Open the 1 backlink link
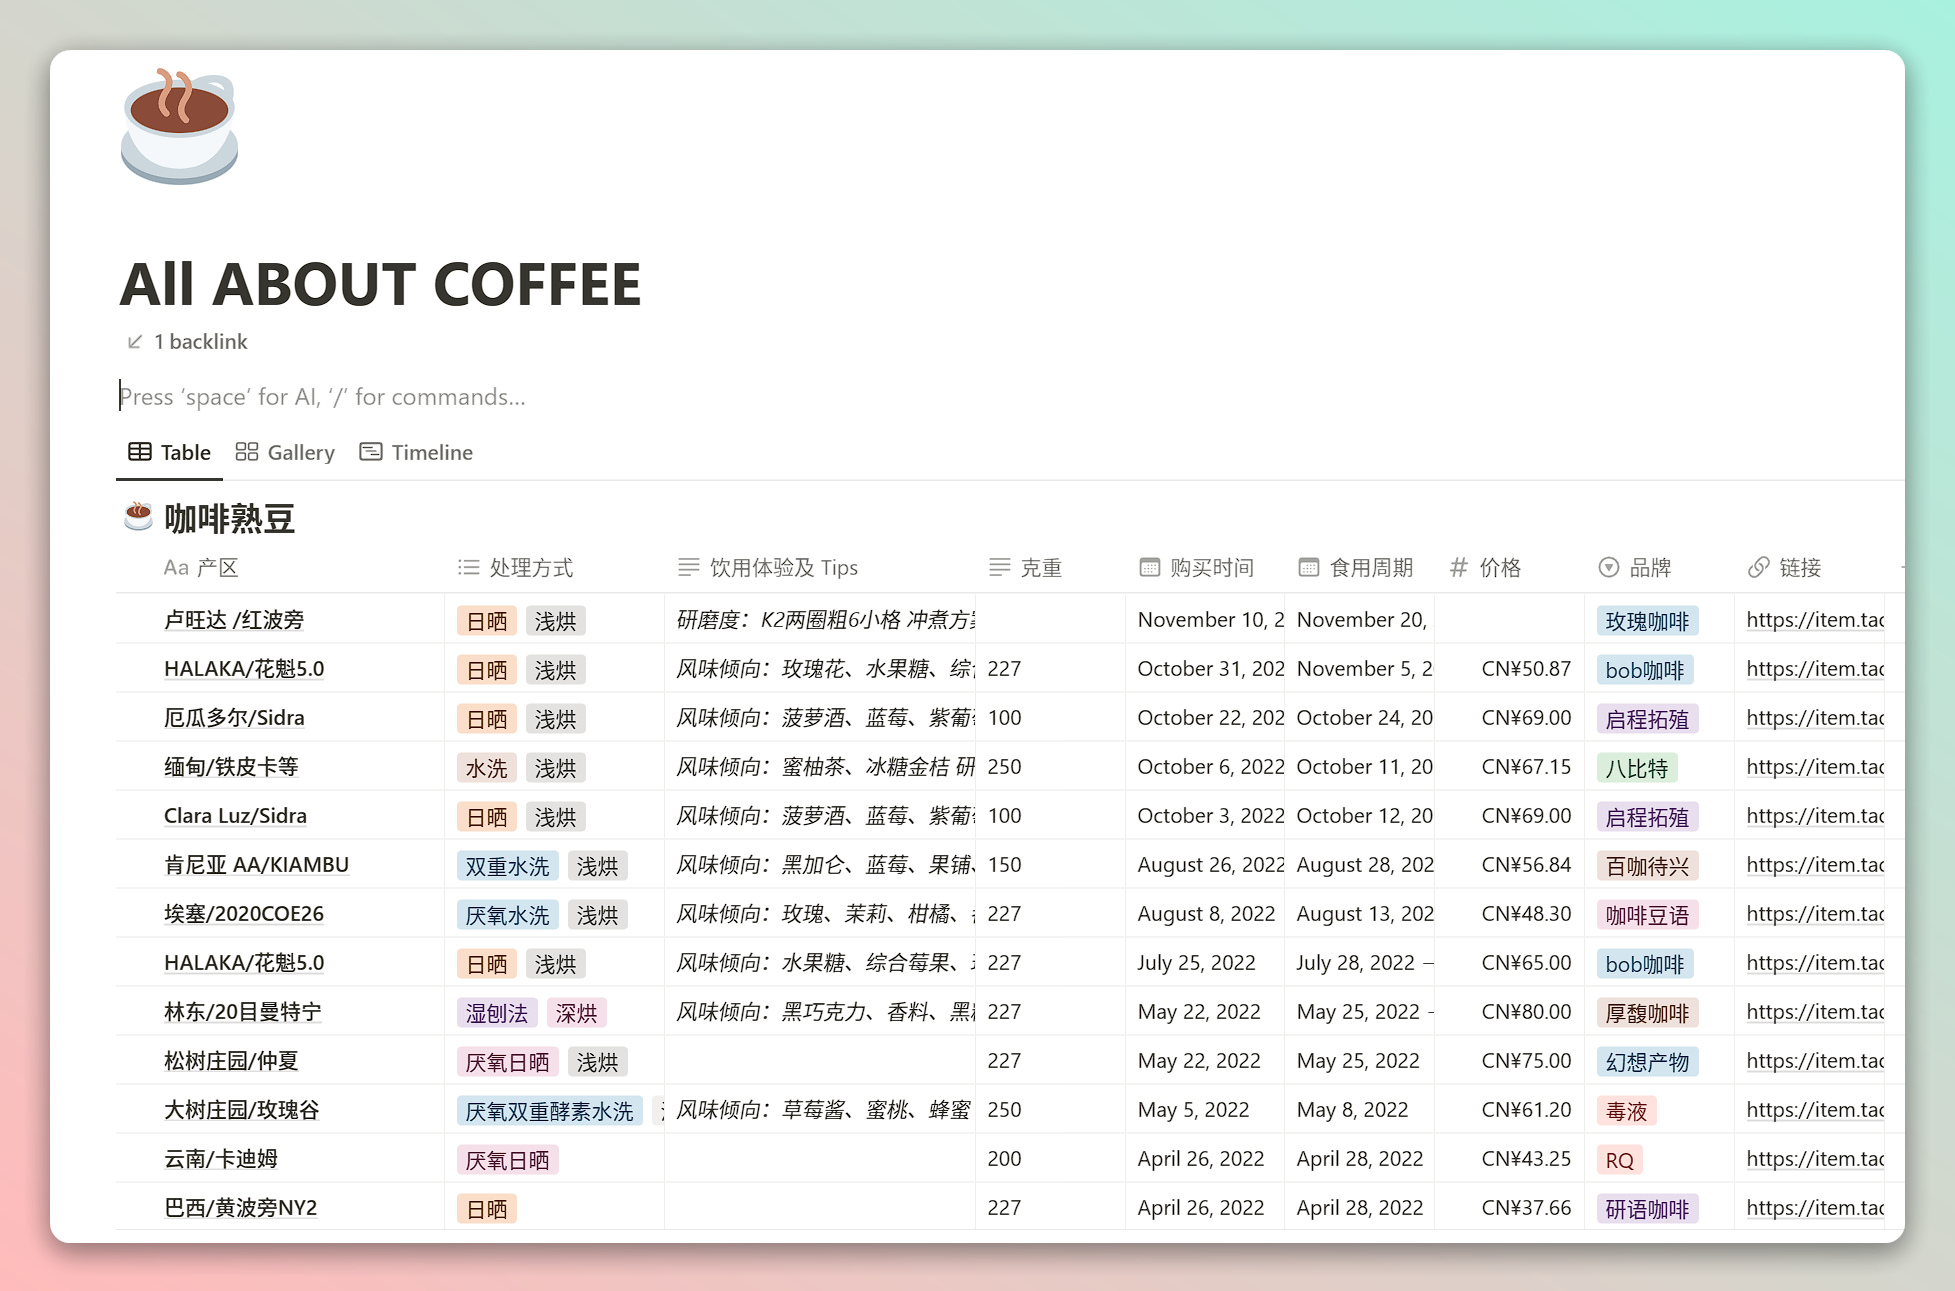 [200, 342]
